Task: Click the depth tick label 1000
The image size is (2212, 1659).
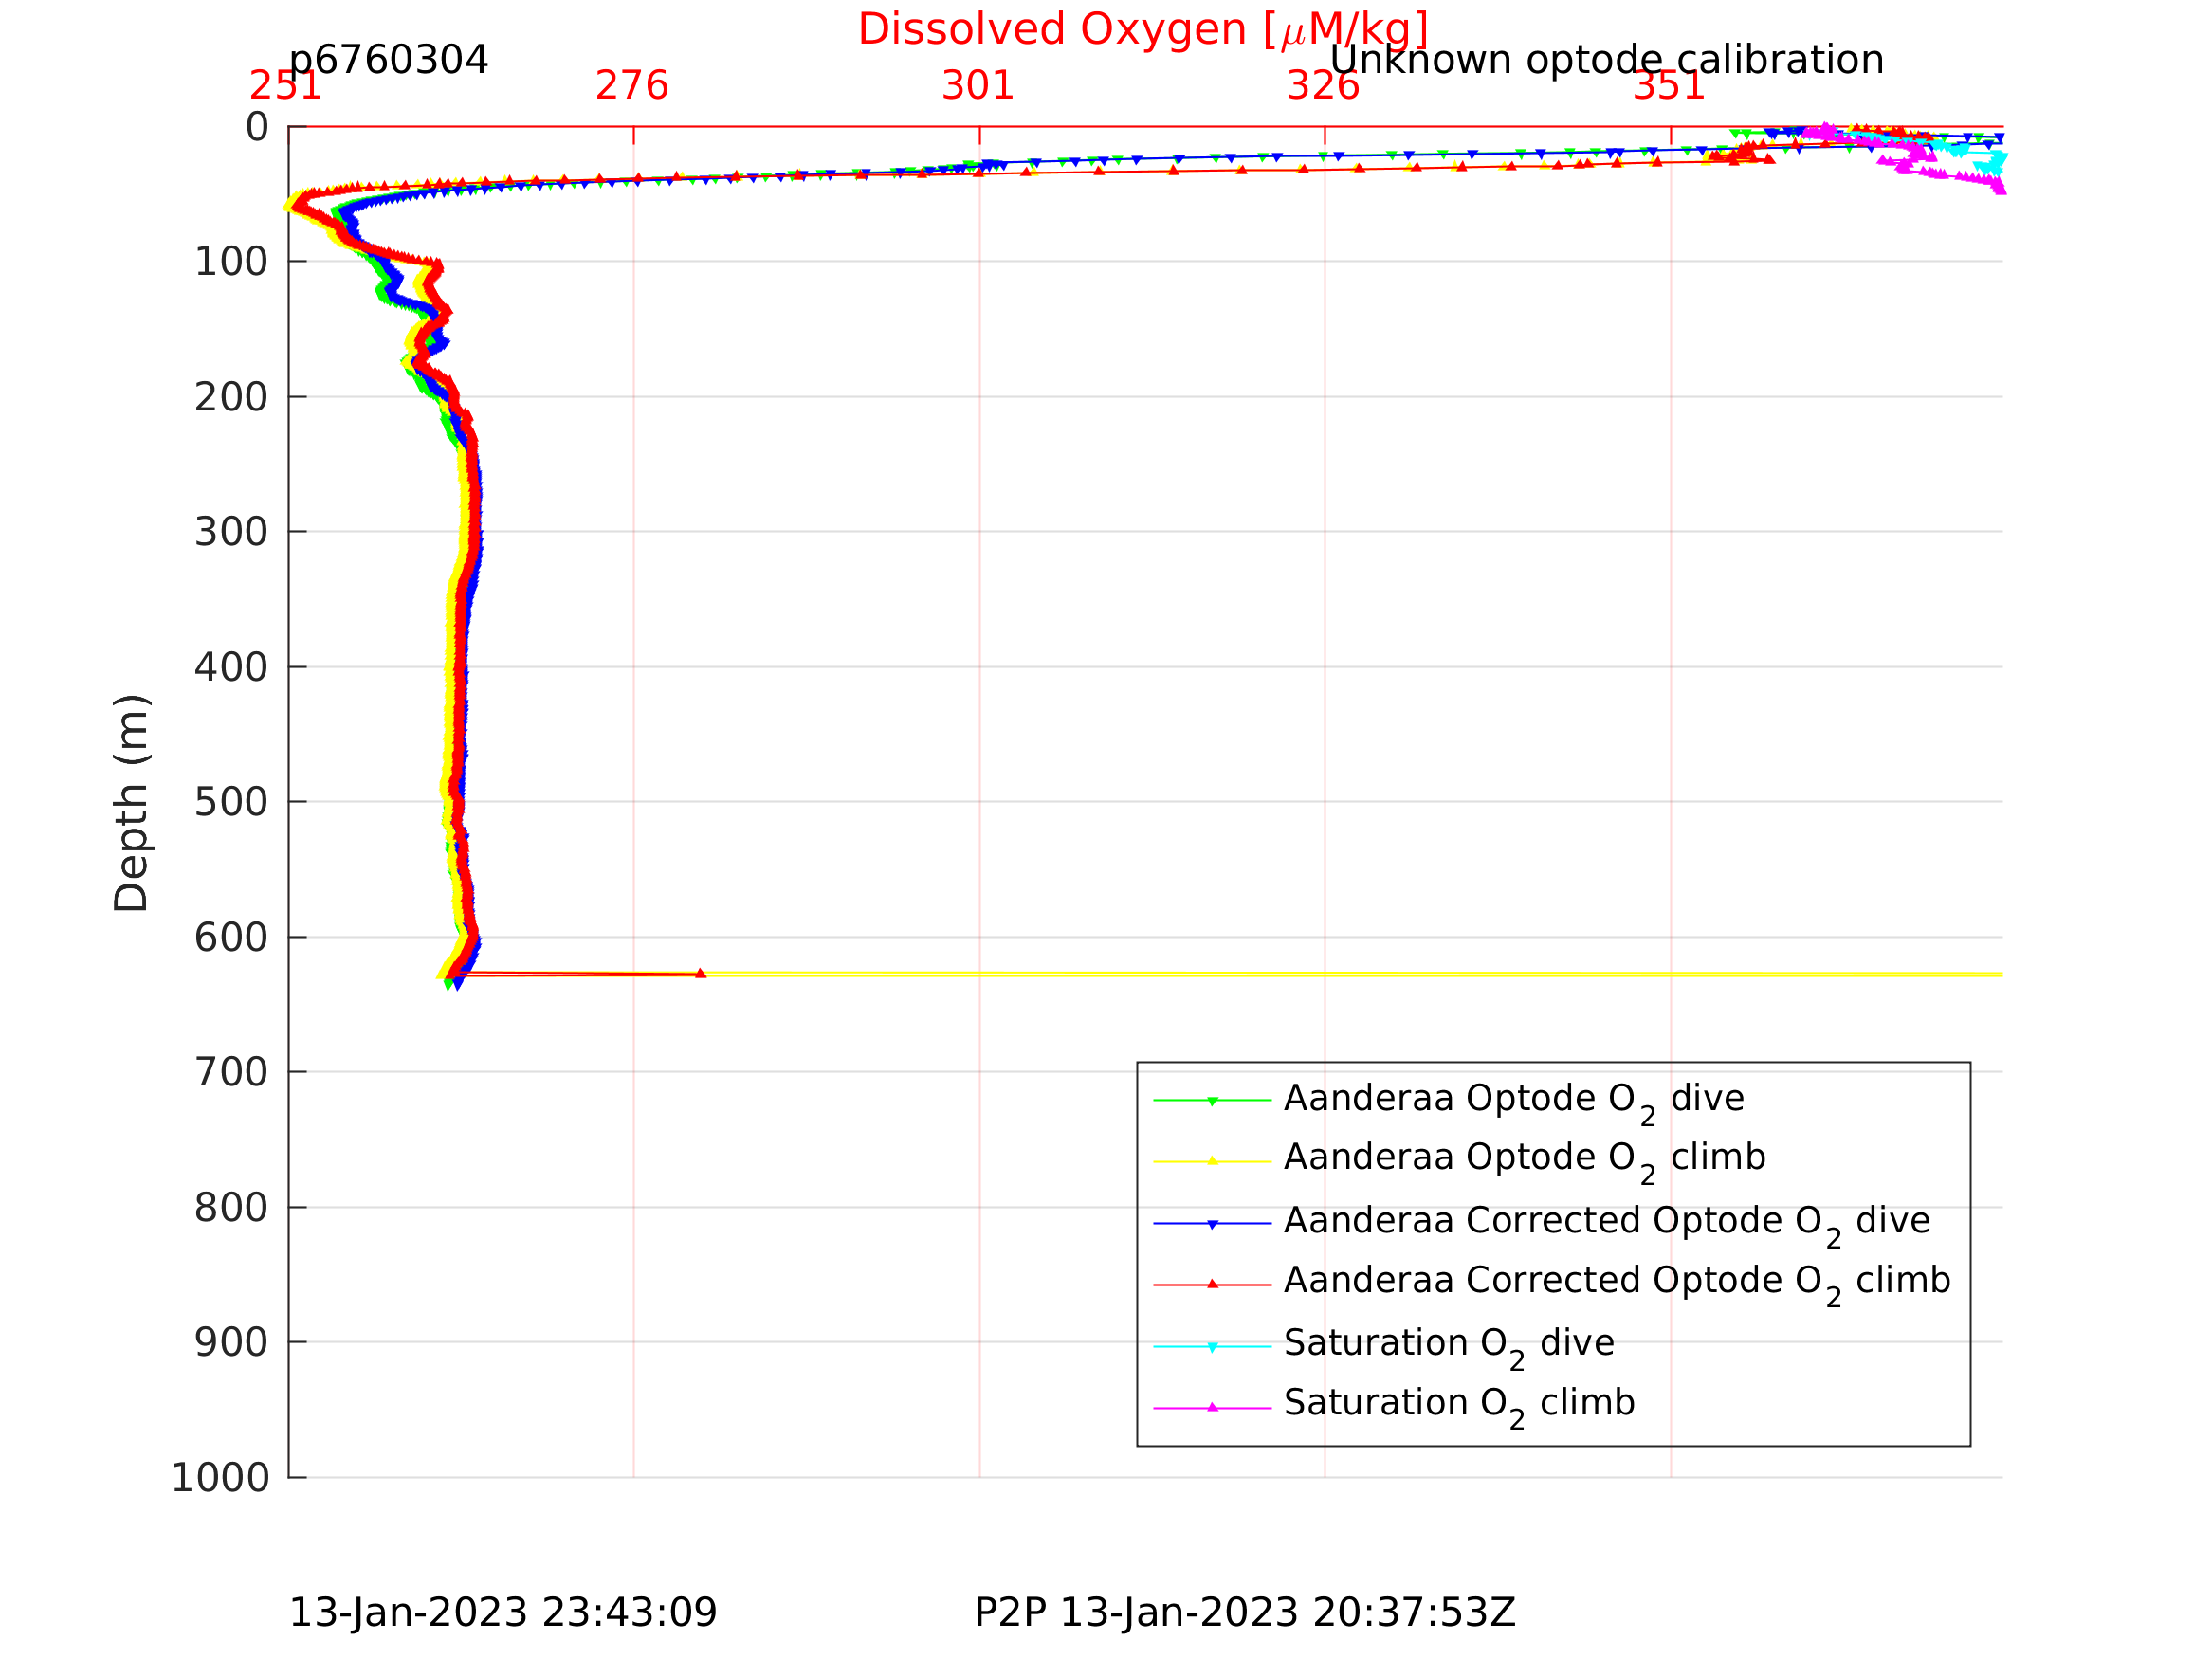Action: [x=220, y=1479]
